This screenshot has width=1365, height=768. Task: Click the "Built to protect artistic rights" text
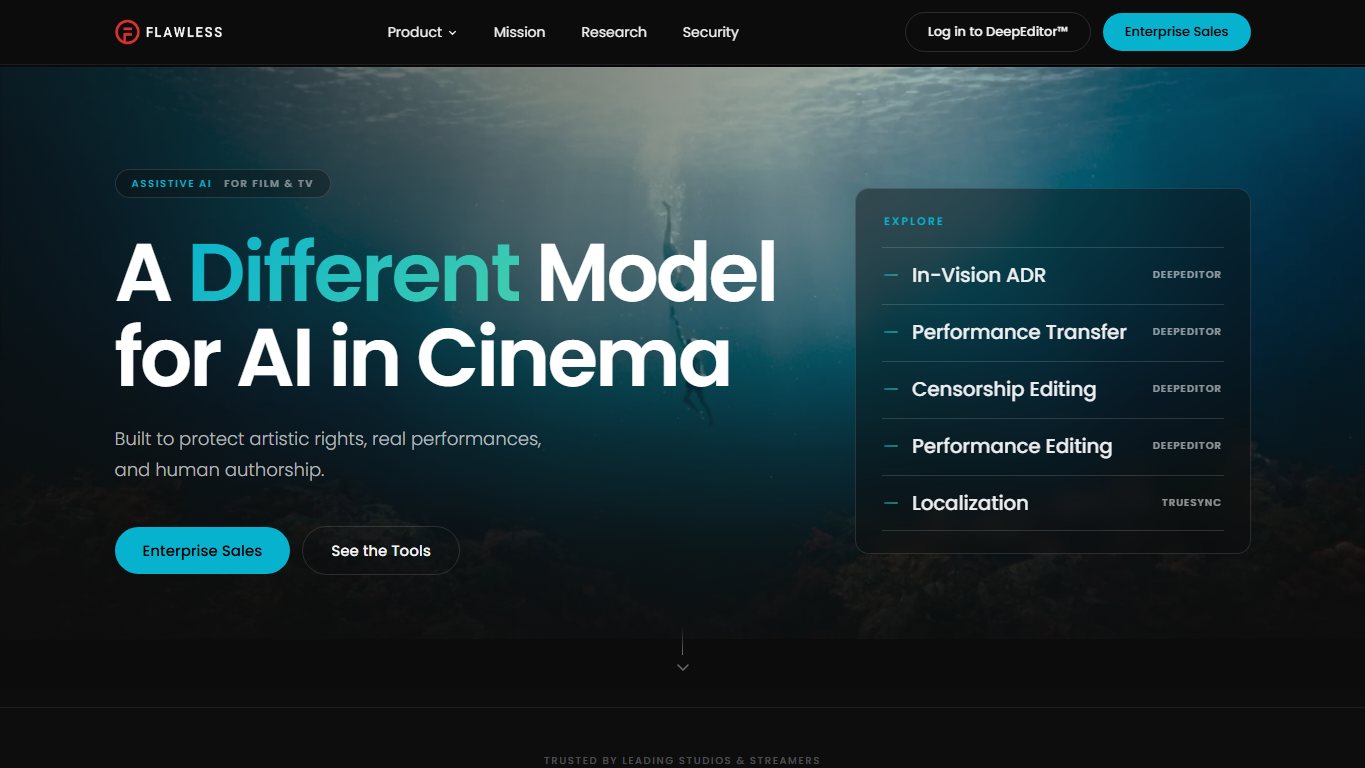328,454
